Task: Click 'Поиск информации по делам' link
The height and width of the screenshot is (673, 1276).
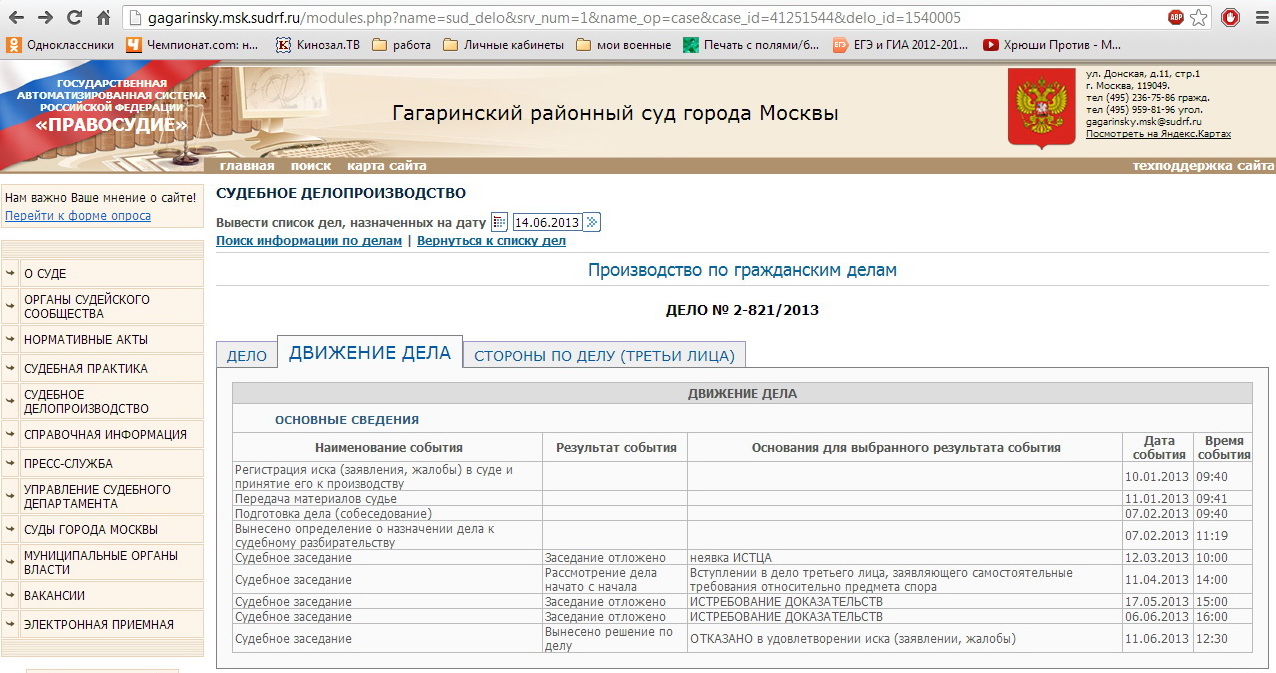Action: tap(309, 241)
